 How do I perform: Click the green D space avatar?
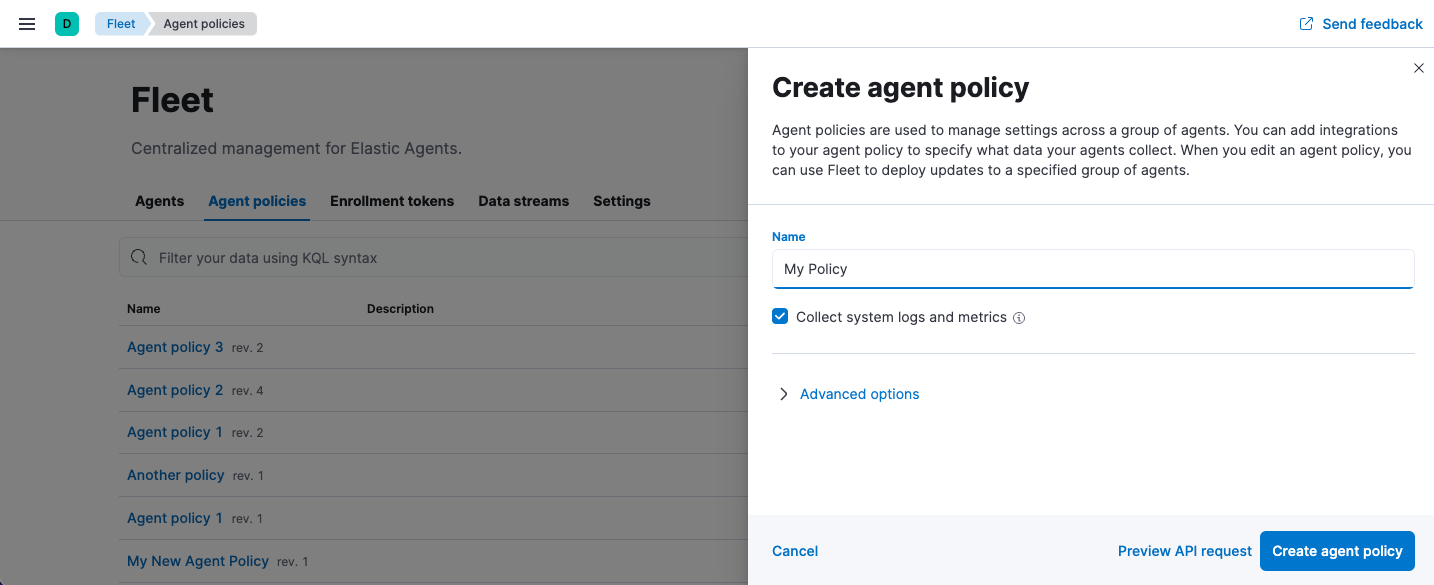click(67, 24)
